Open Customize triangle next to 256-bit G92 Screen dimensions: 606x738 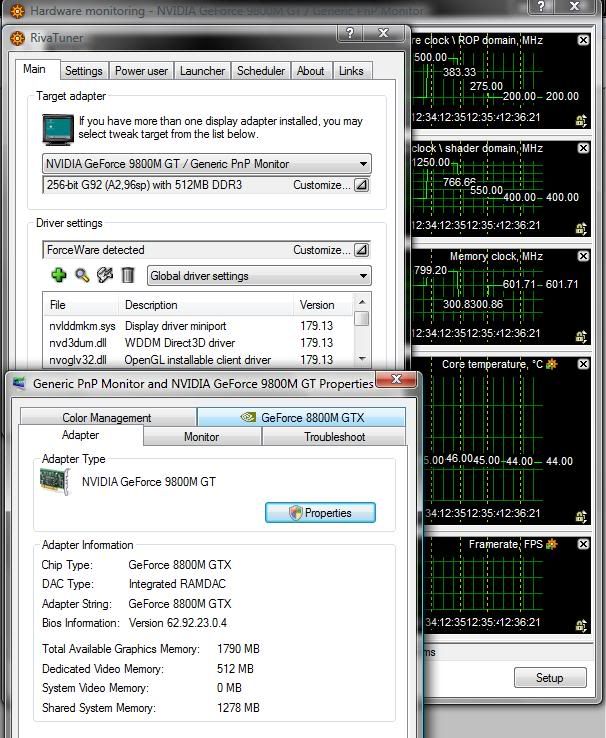click(361, 185)
